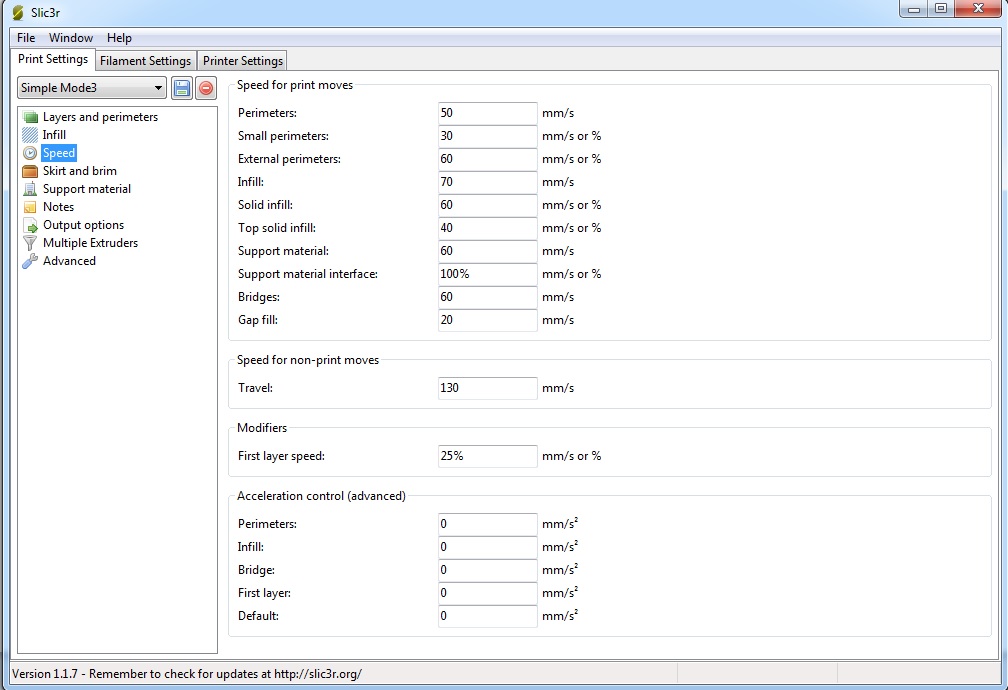
Task: Click the save preset disk icon
Action: (182, 88)
